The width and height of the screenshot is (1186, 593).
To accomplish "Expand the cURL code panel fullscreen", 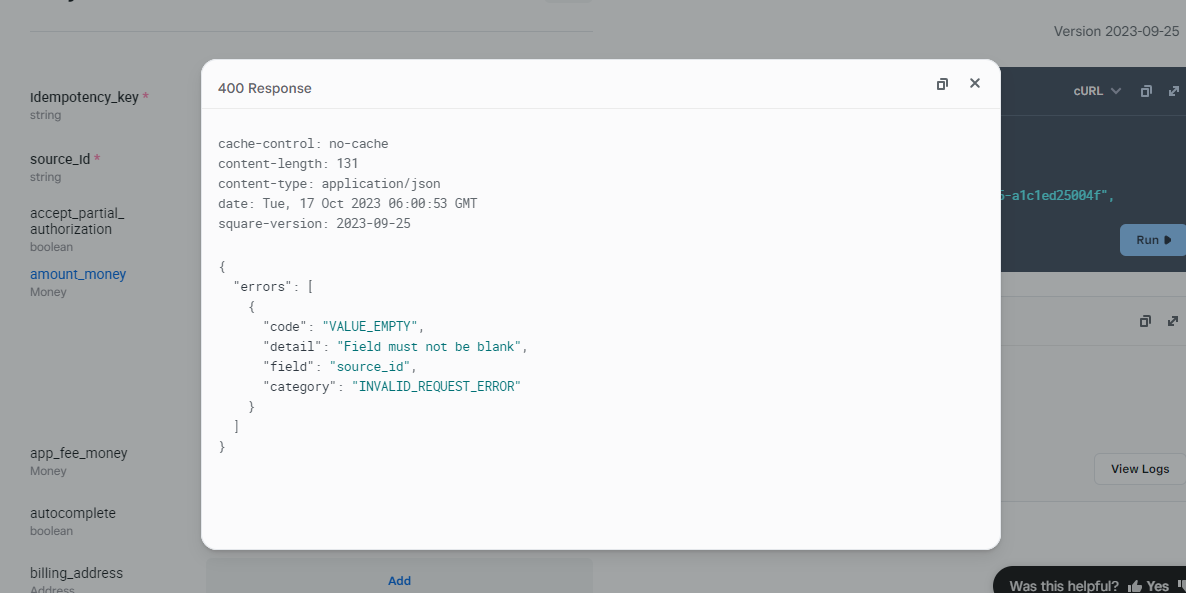I will point(1173,91).
